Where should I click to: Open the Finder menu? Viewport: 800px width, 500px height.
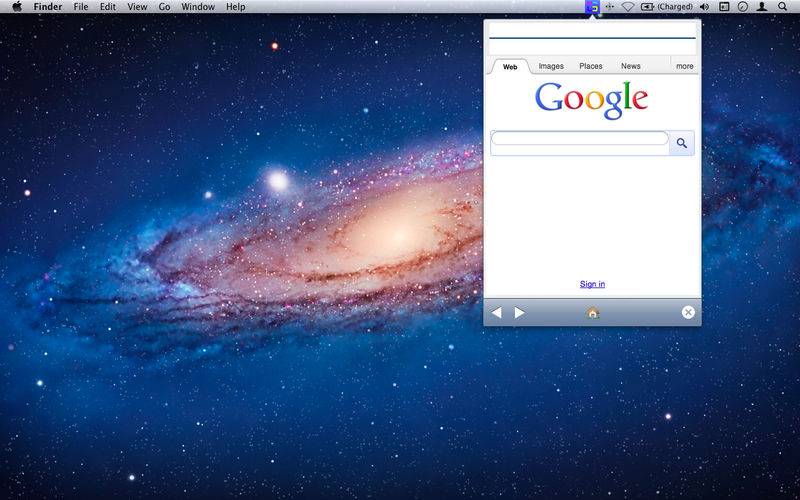coord(47,7)
